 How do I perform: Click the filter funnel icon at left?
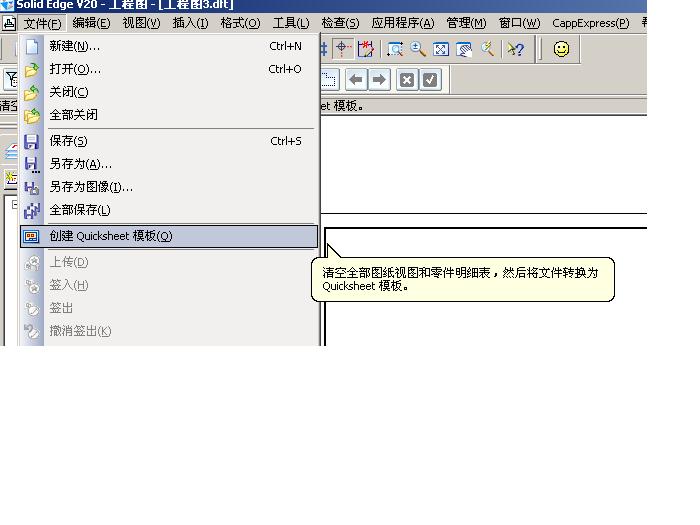pos(11,79)
